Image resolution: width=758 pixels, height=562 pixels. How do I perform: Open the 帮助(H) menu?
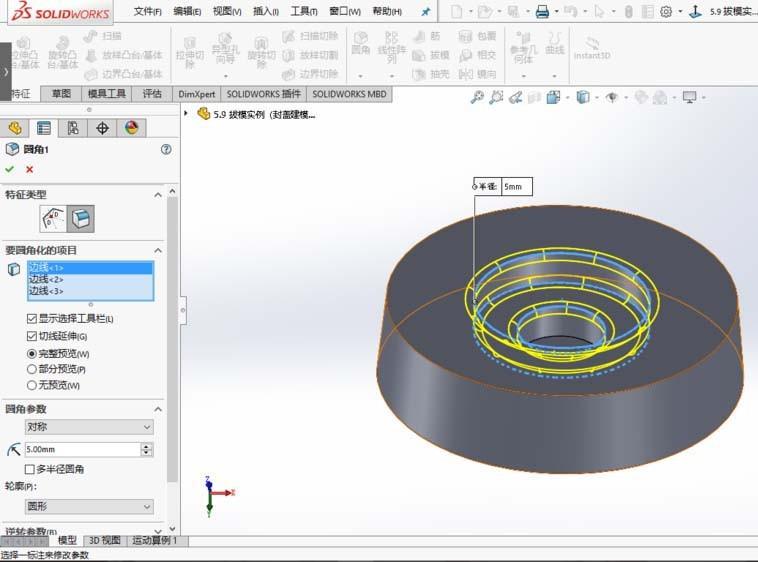coord(387,12)
